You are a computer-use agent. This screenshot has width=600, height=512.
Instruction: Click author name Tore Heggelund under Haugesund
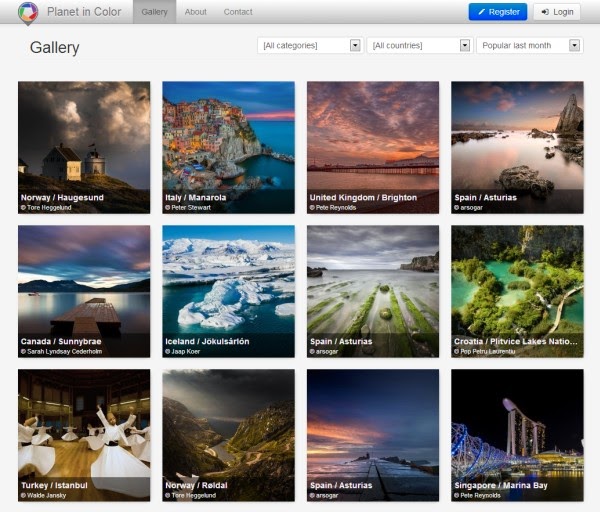click(49, 207)
